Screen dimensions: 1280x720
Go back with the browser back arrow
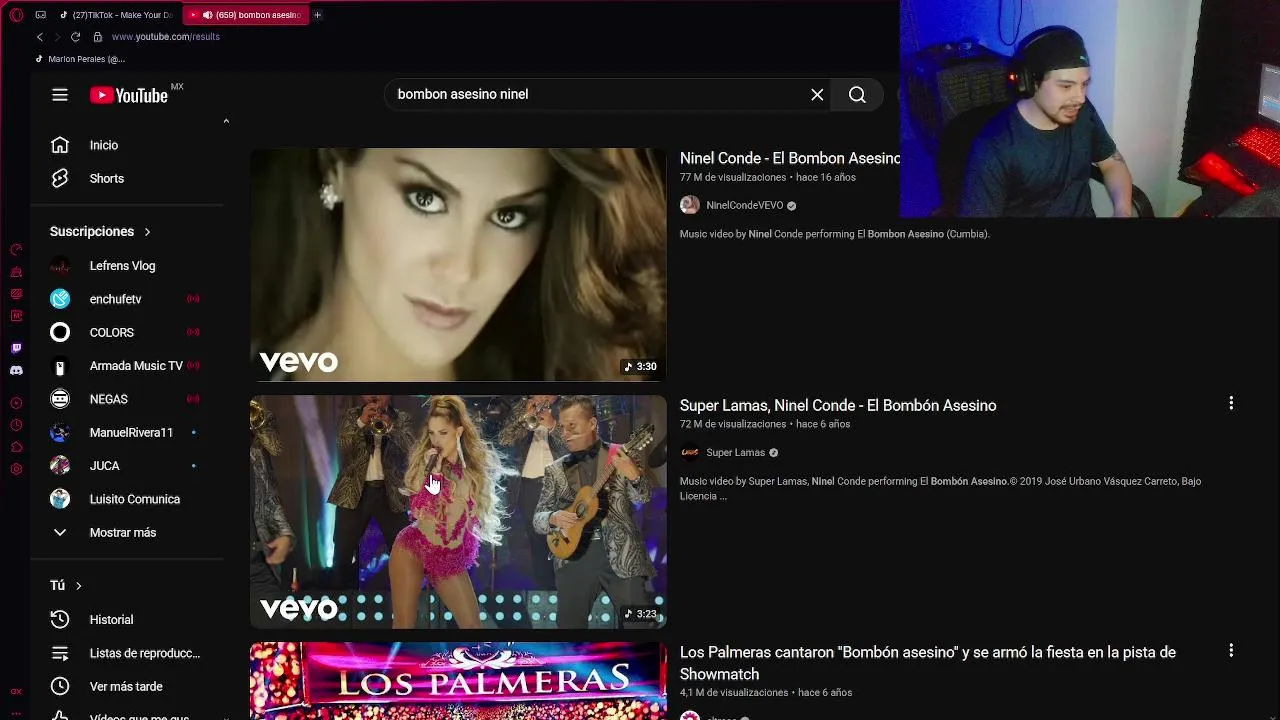[40, 37]
